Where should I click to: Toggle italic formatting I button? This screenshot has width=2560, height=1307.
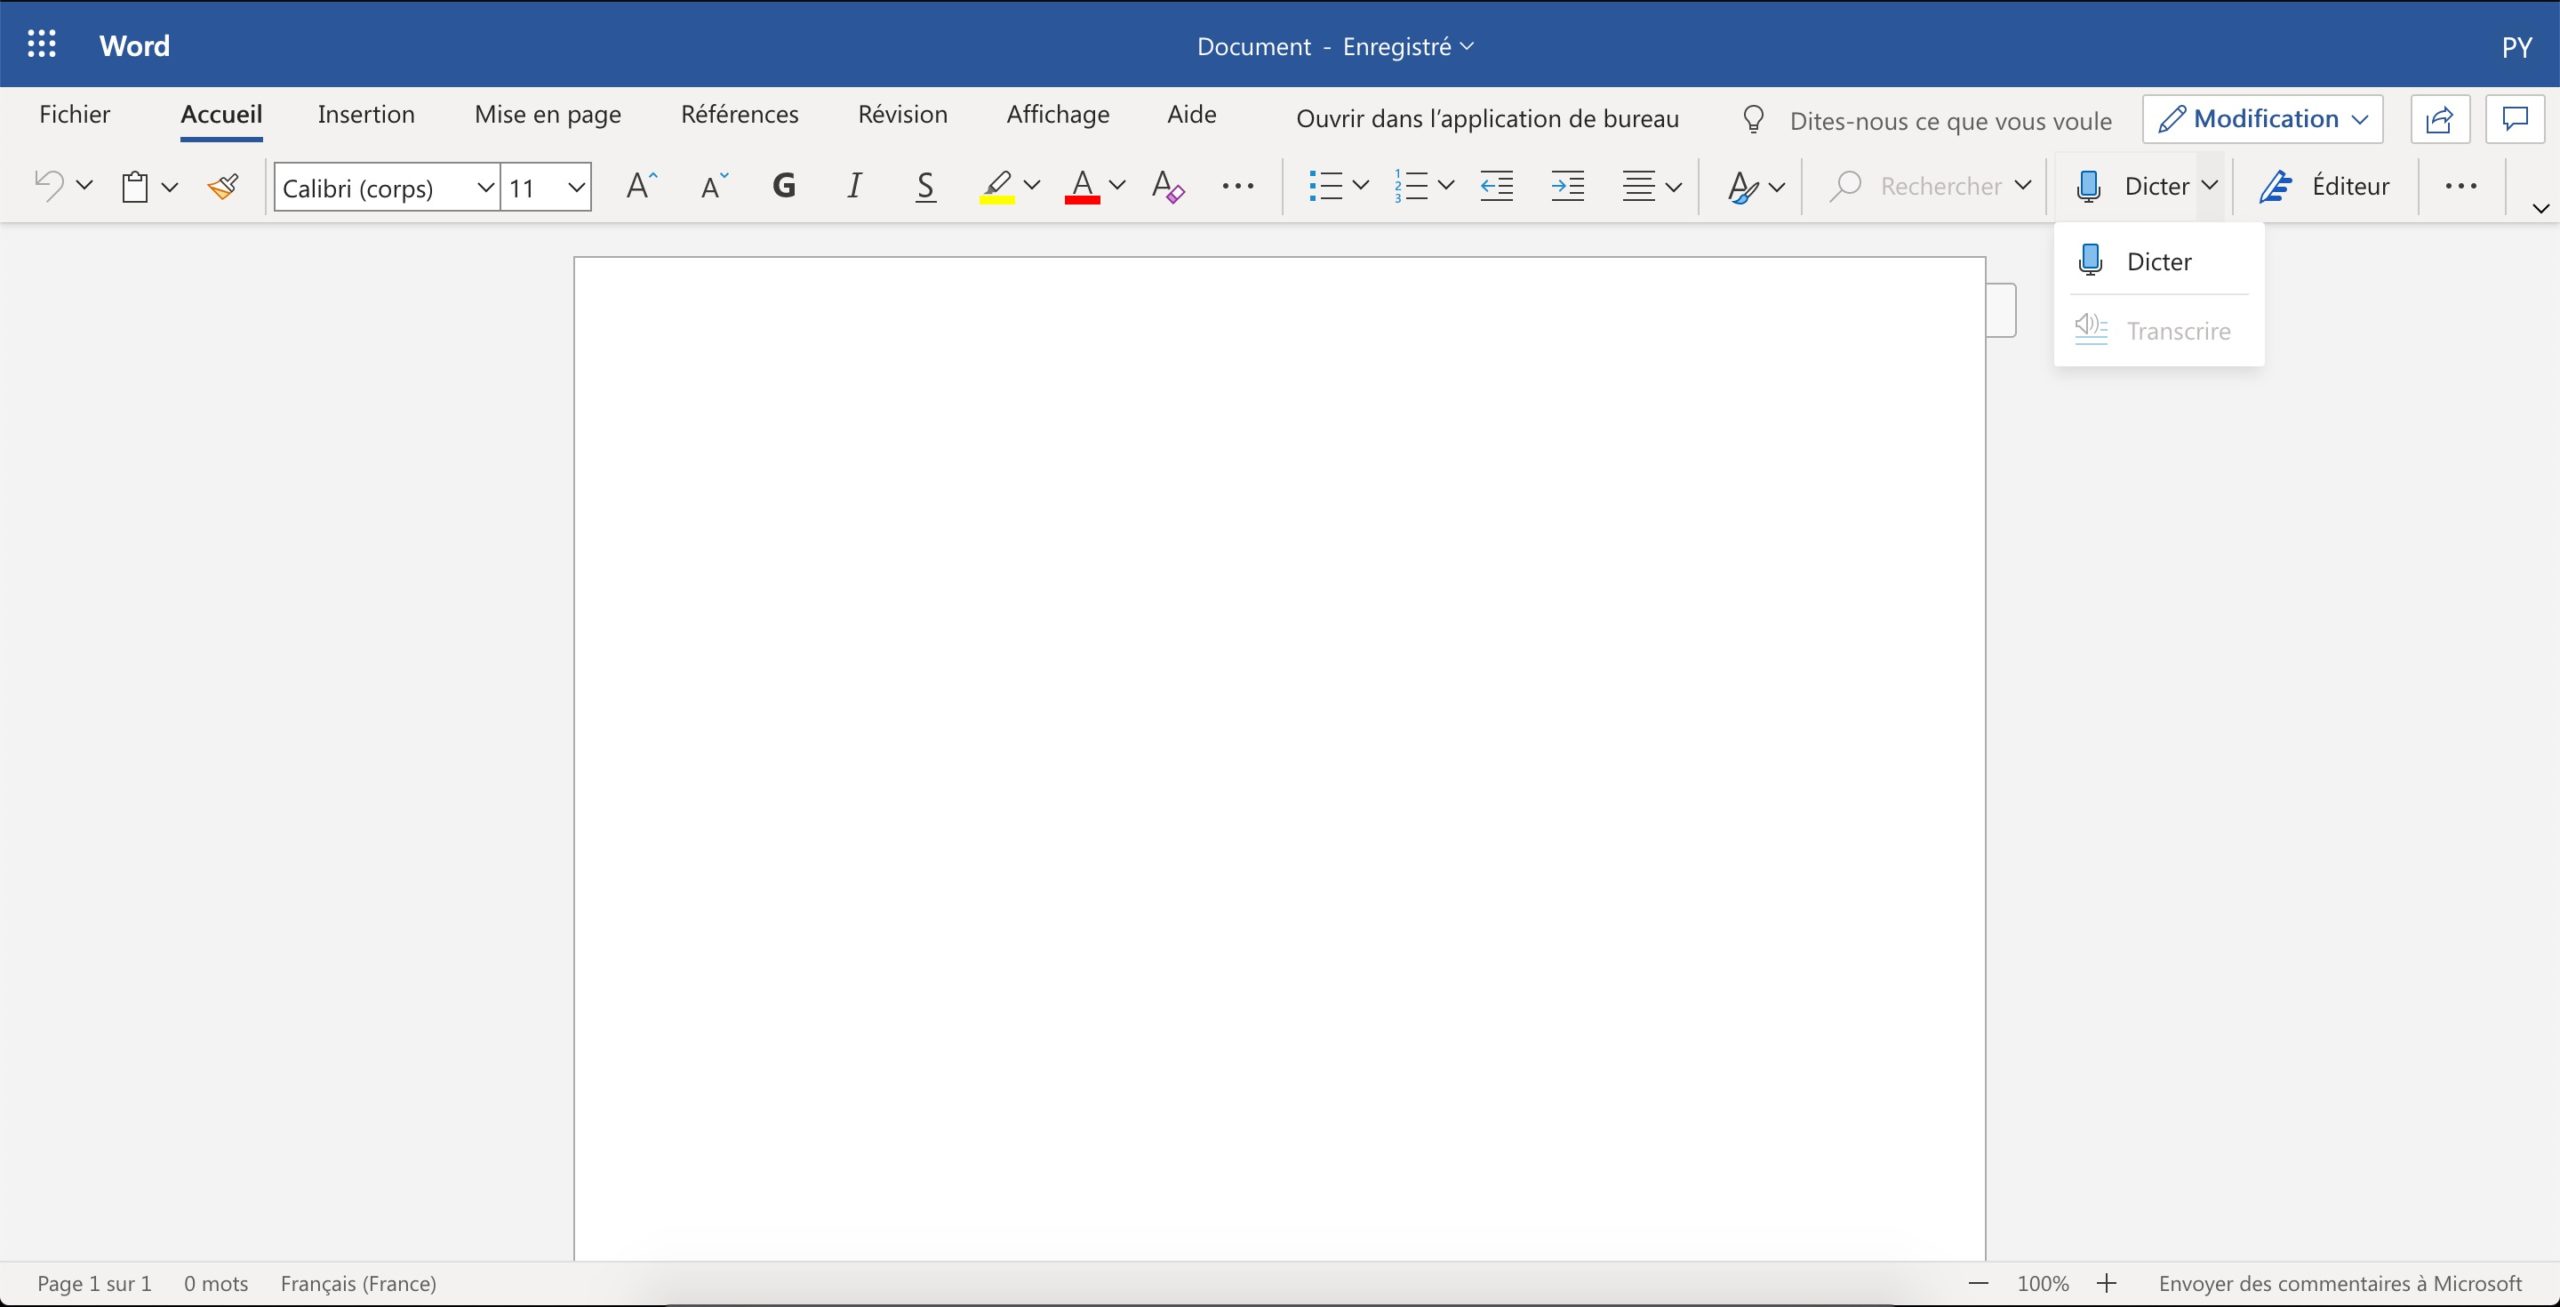pyautogui.click(x=854, y=186)
